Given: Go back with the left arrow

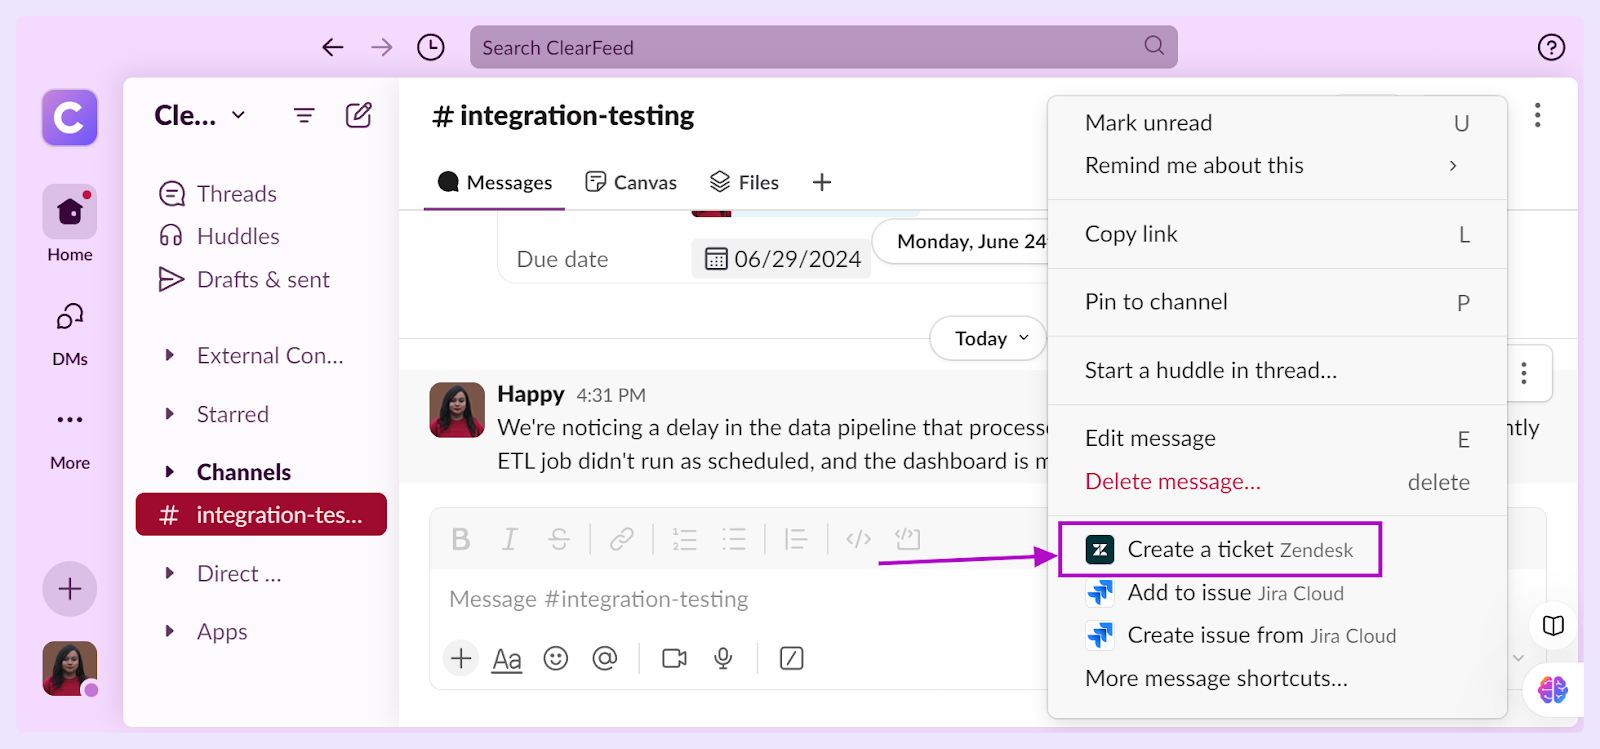Looking at the screenshot, I should tap(333, 47).
